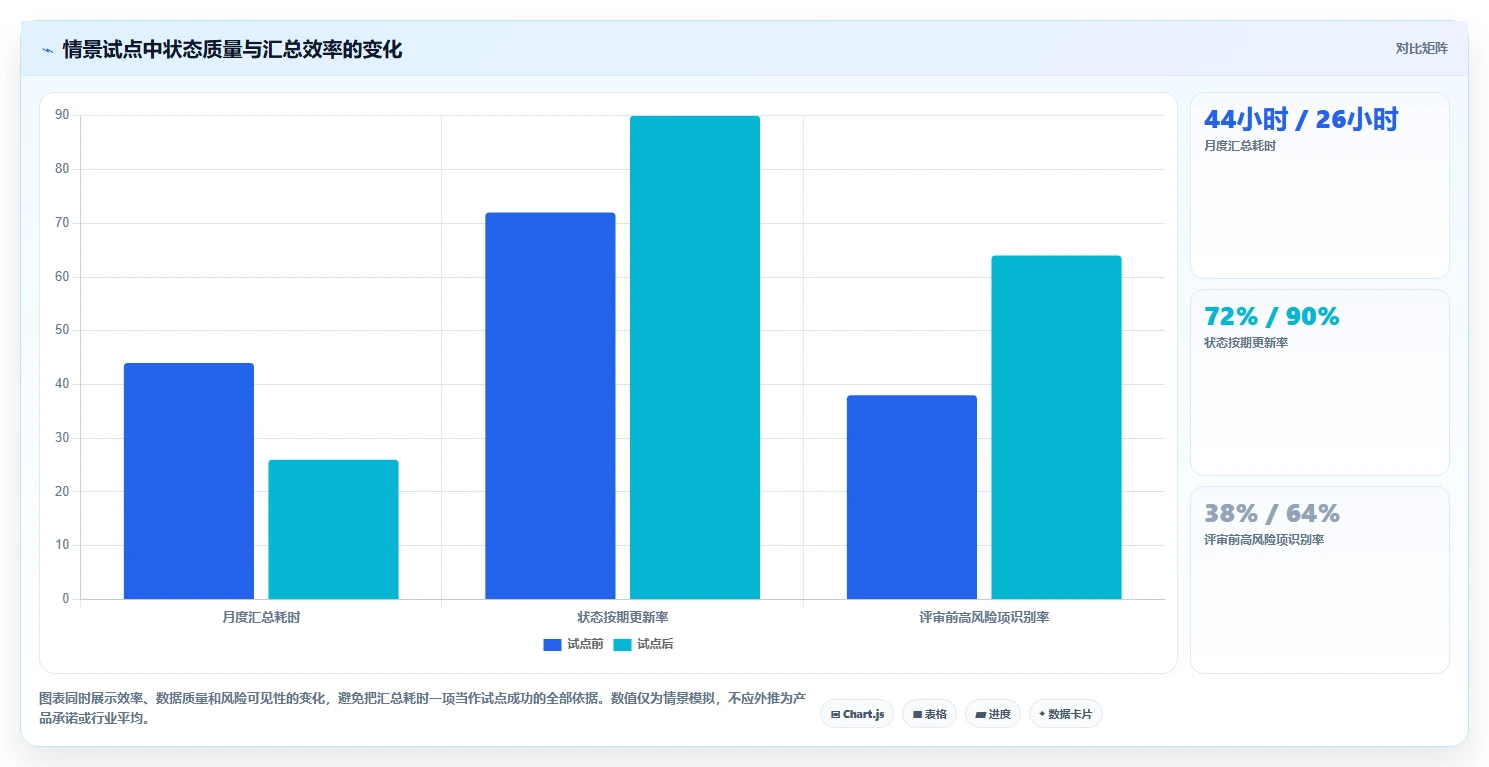Viewport: 1489px width, 767px height.
Task: Click the cyan 试点后 bar for 评审前高风险项识别率
Action: click(x=1056, y=427)
